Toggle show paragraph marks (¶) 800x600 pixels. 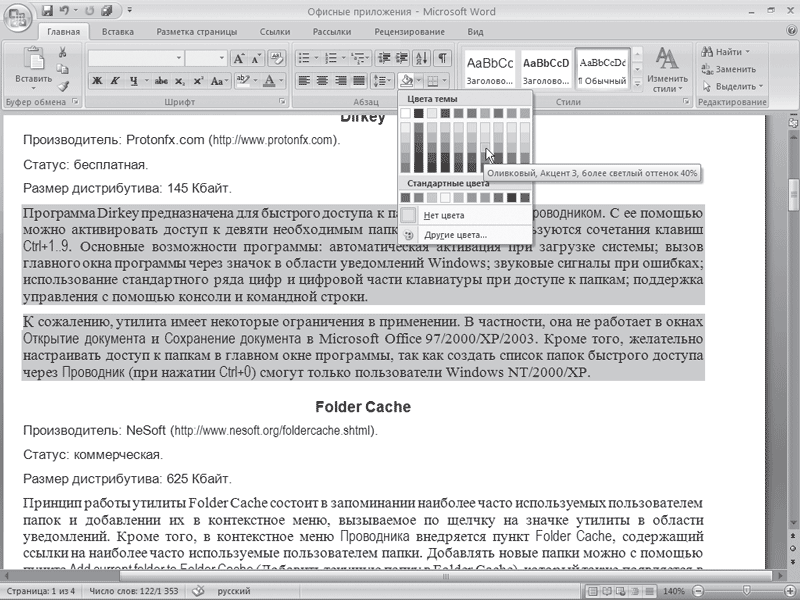pos(442,58)
